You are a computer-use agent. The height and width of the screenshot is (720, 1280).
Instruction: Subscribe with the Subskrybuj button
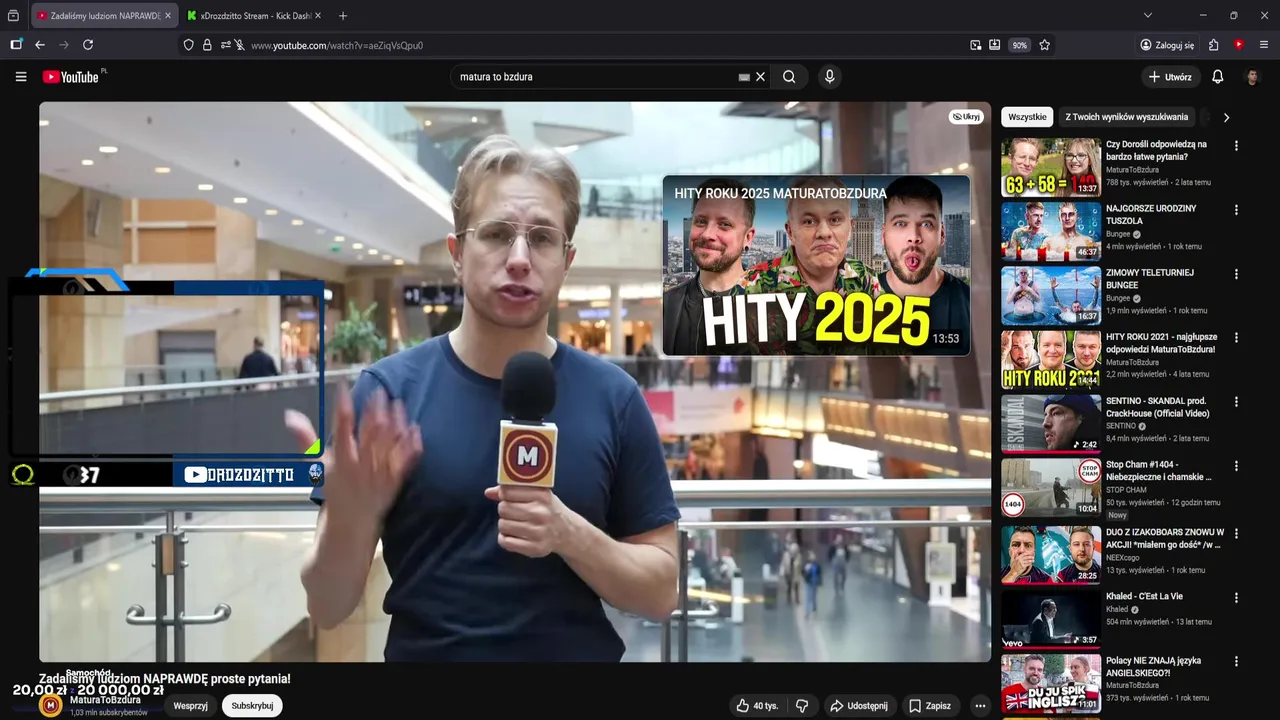pos(252,706)
